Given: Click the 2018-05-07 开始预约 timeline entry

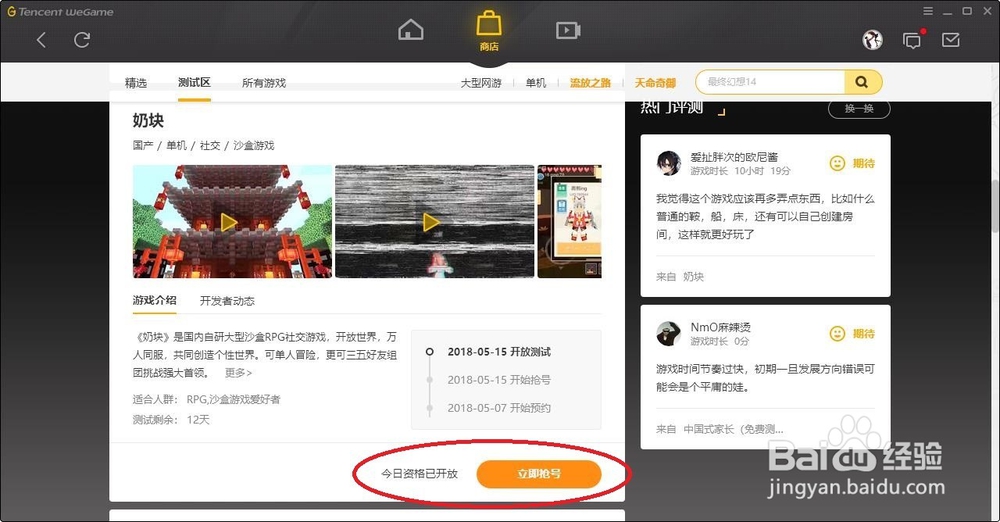Looking at the screenshot, I should (x=499, y=408).
